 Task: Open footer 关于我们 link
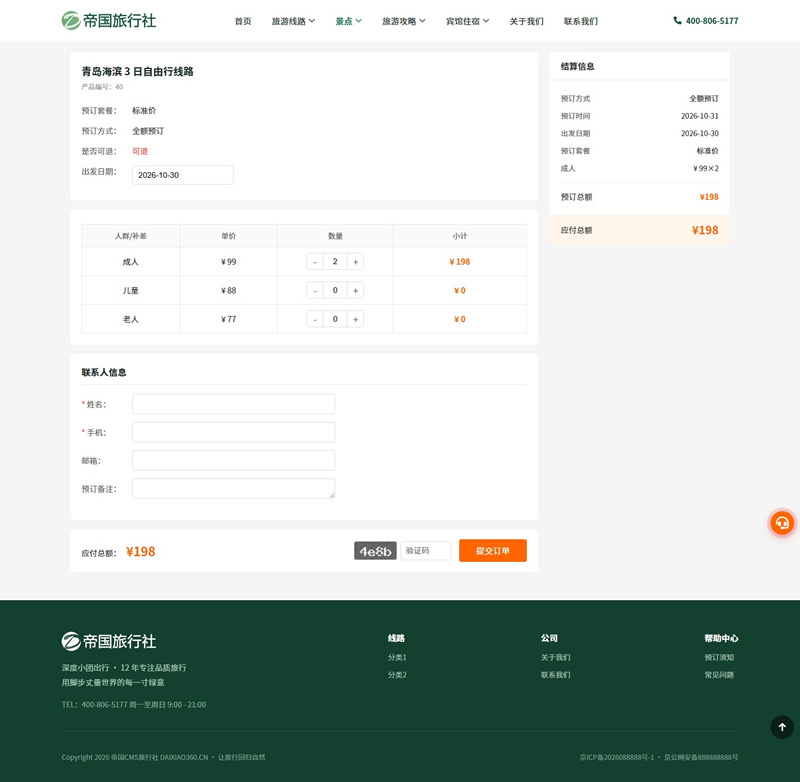point(556,657)
